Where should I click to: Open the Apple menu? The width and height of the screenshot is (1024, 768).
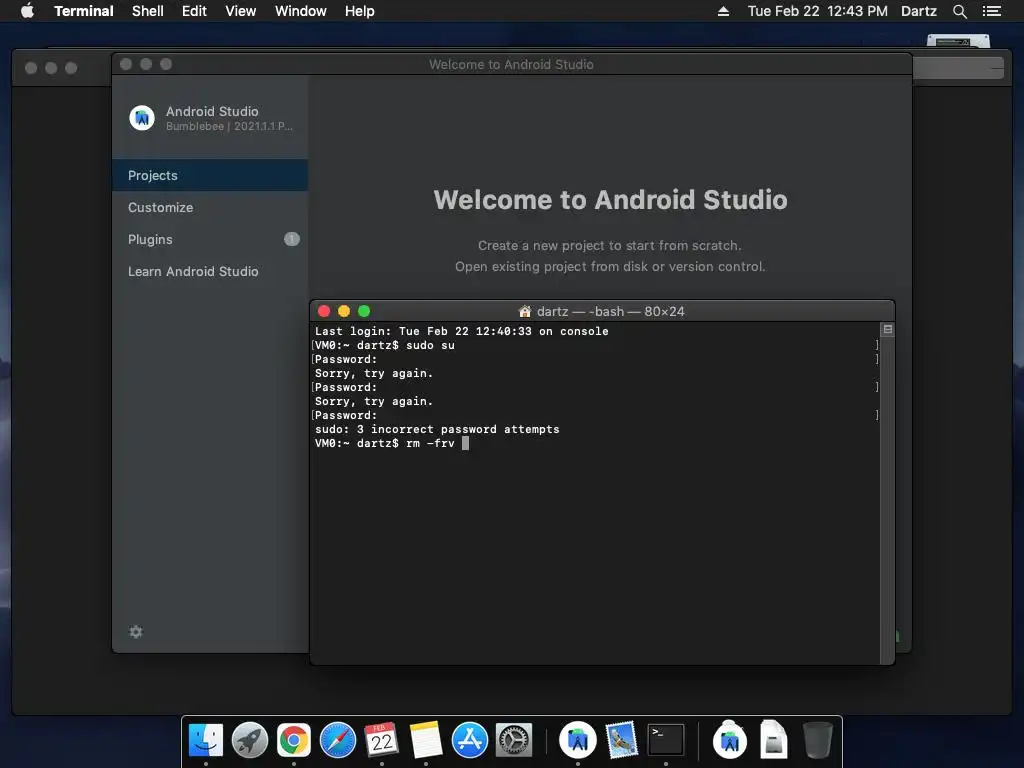point(27,11)
